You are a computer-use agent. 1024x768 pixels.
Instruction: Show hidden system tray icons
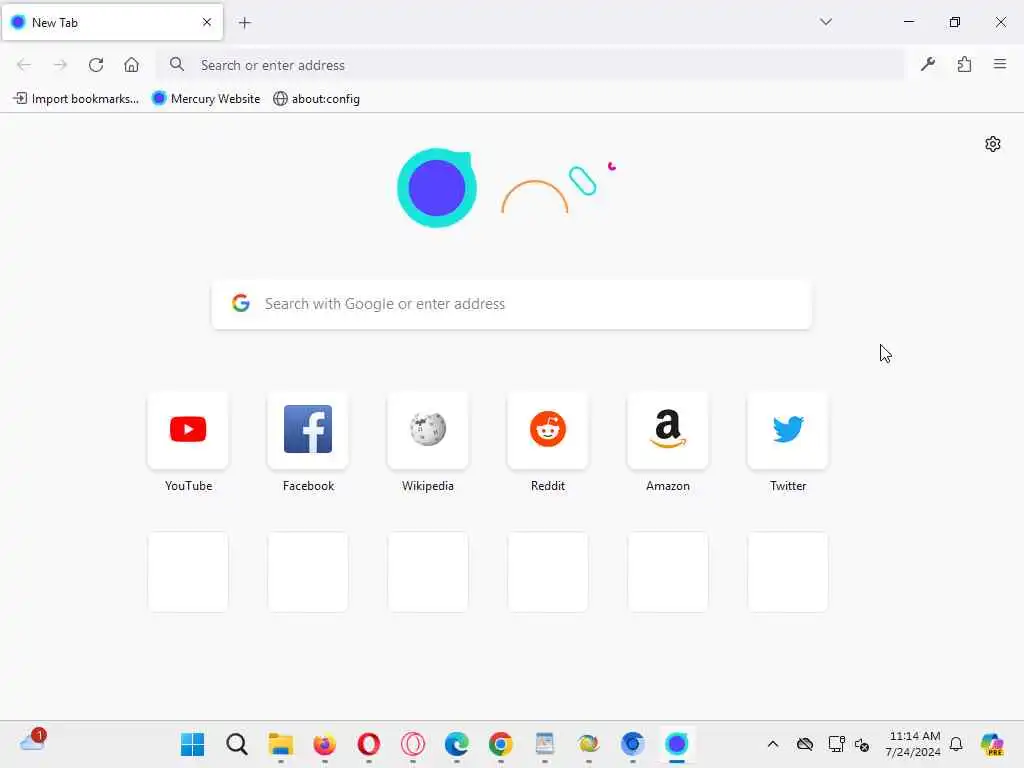click(773, 744)
